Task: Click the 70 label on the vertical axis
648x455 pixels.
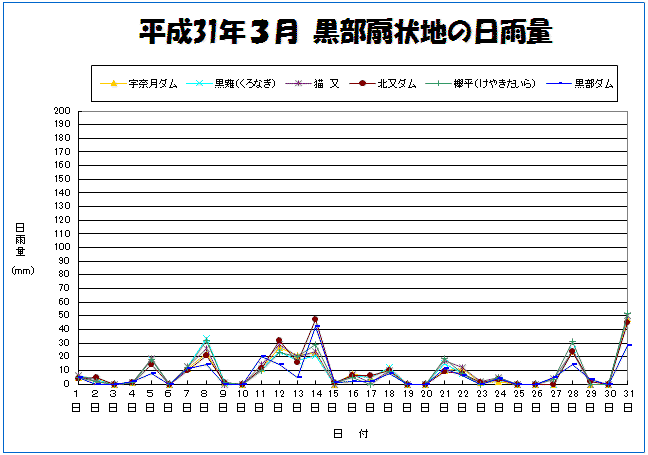Action: click(64, 288)
